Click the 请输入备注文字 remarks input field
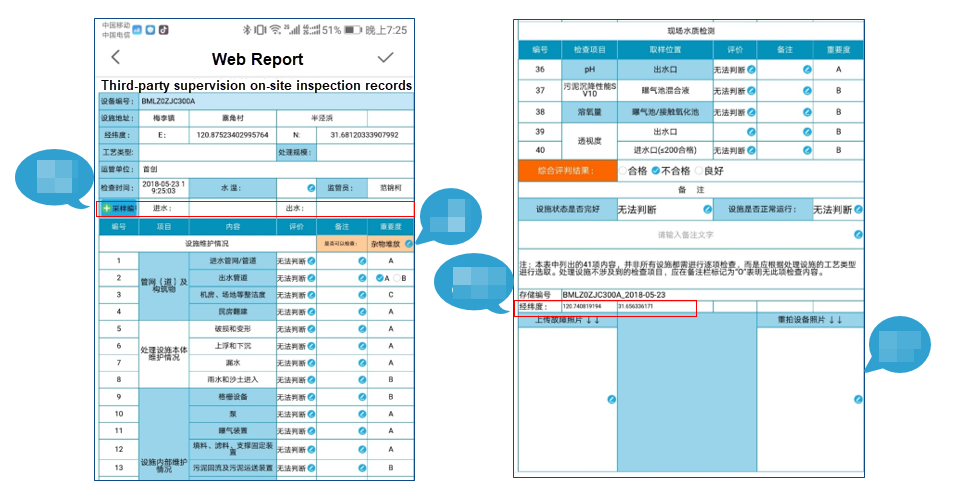Screen dimensions: 965x500 pos(686,235)
